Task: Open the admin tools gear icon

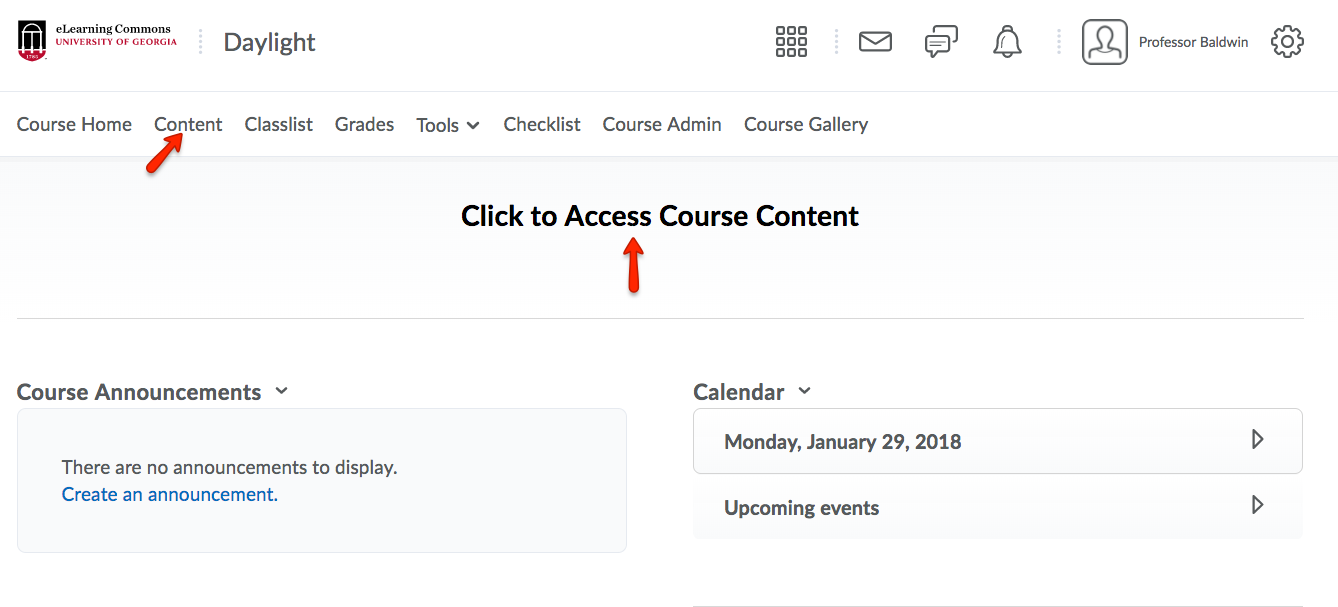Action: 1287,42
